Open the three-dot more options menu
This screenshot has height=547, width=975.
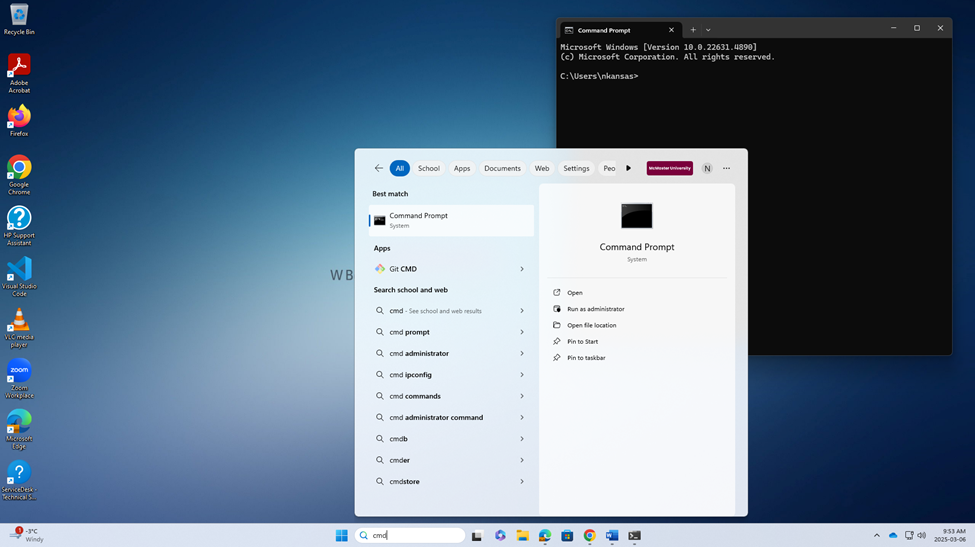(727, 169)
